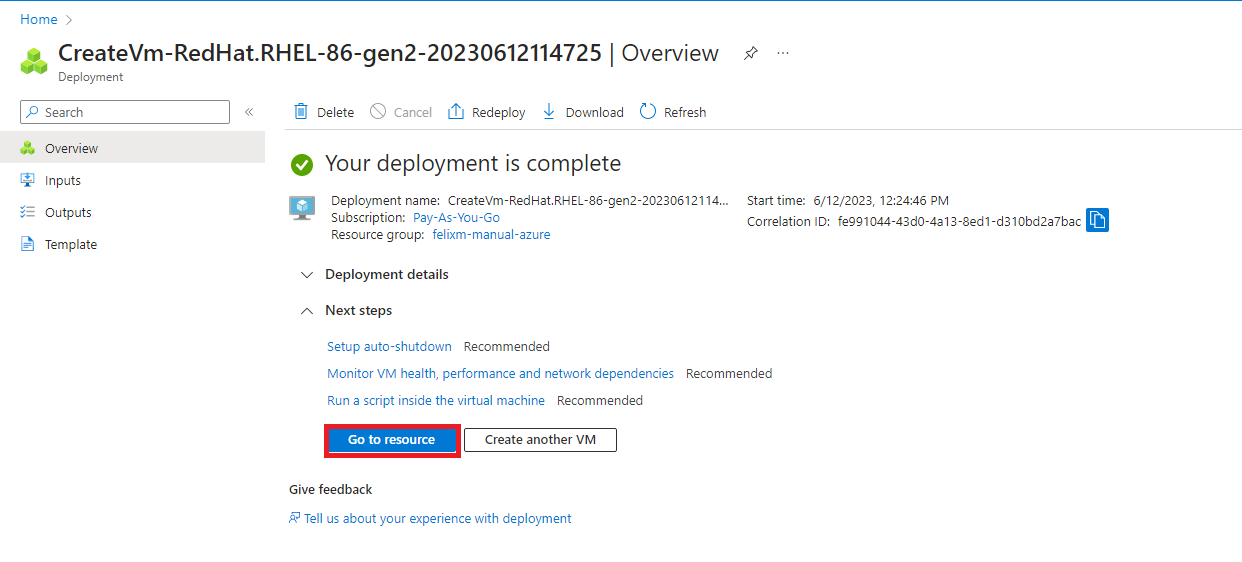Image resolution: width=1242 pixels, height=562 pixels.
Task: Open the Home breadcrumb link
Action: [39, 19]
